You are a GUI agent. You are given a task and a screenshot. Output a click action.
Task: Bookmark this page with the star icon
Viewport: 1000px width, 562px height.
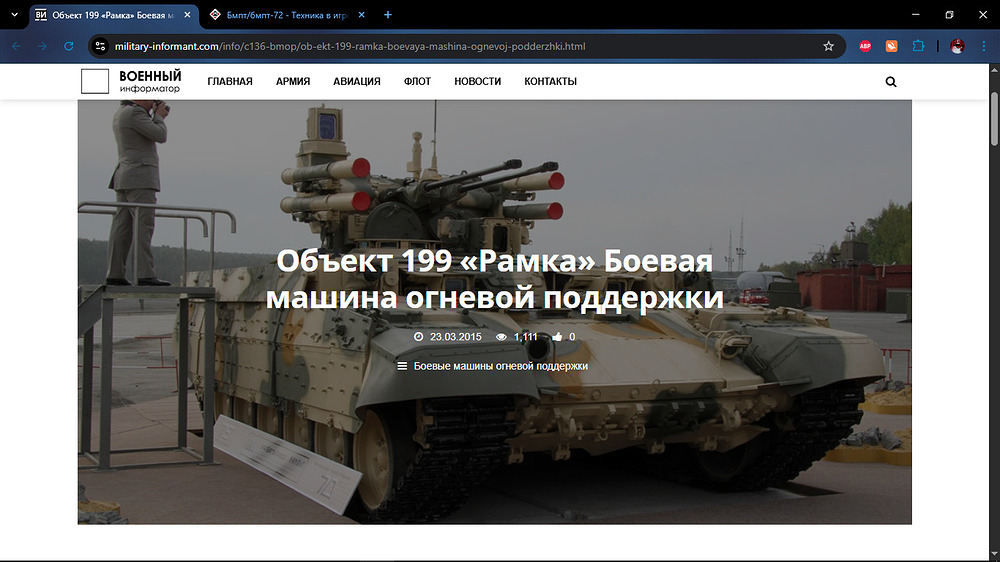[828, 46]
